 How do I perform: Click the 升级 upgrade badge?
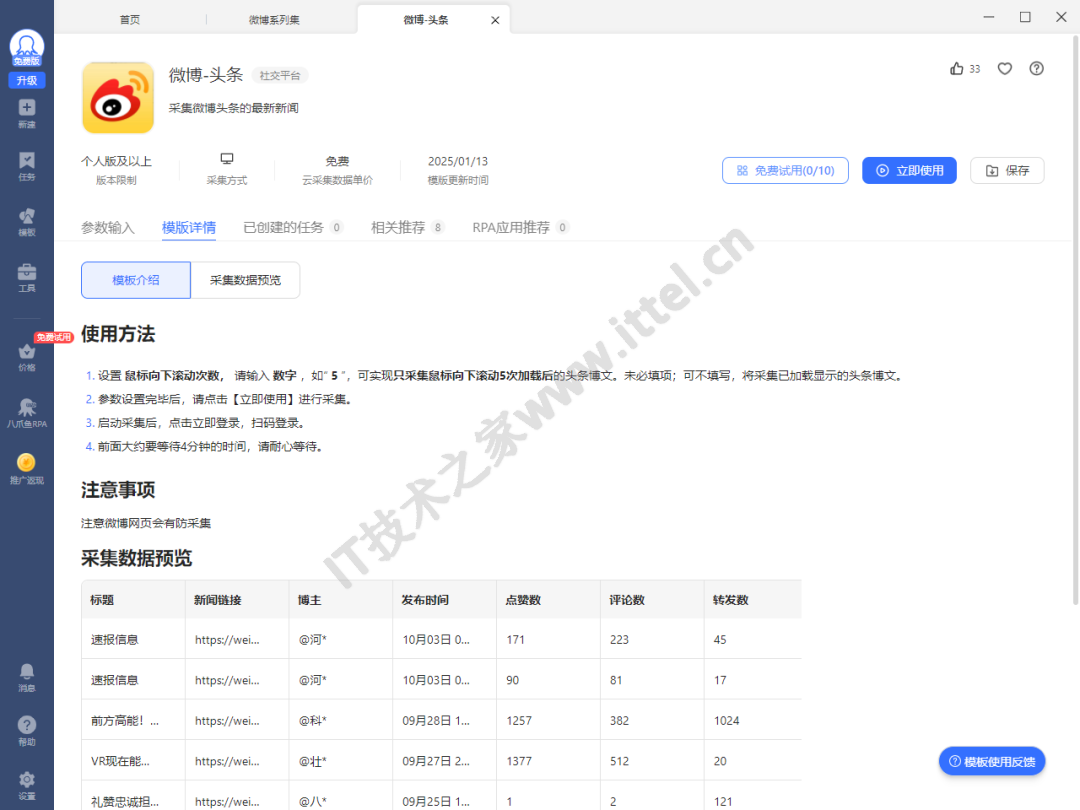pos(27,80)
